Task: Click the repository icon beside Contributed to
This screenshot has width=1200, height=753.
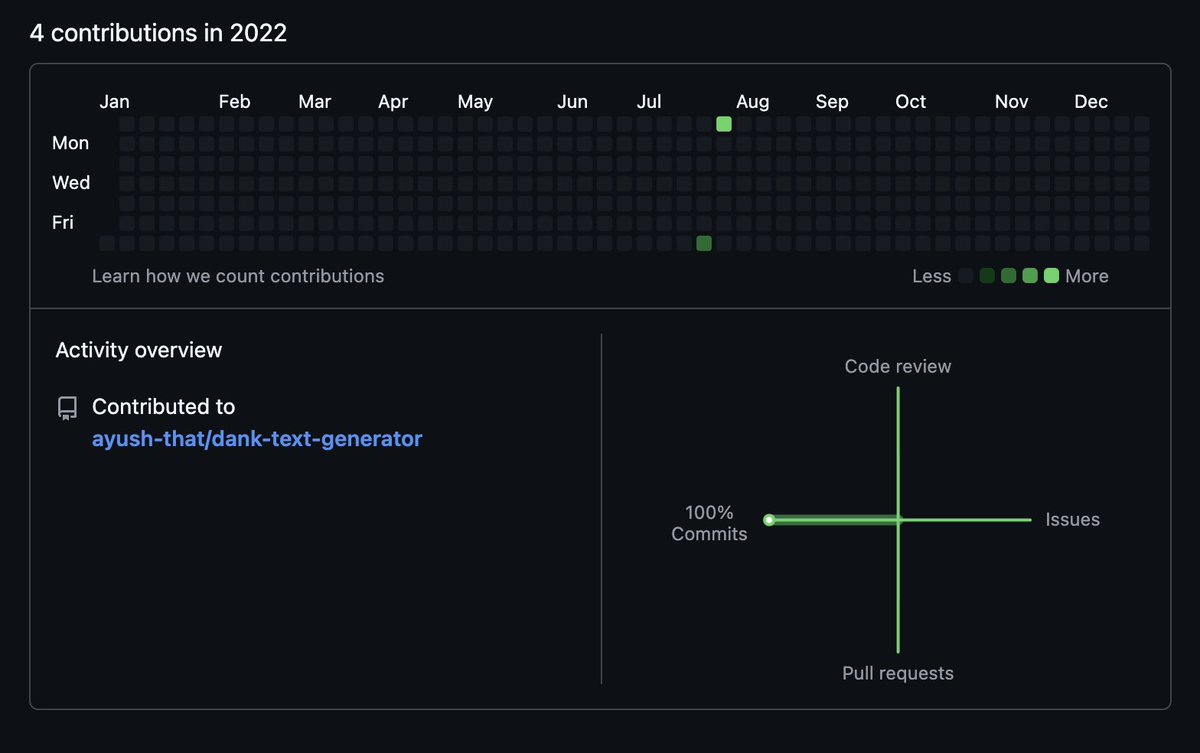Action: pyautogui.click(x=67, y=408)
